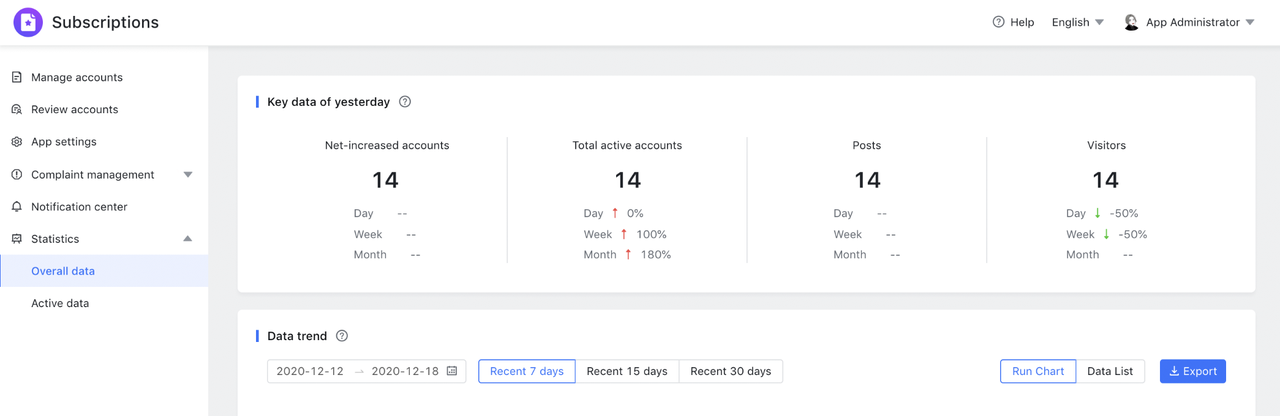The image size is (1280, 416).
Task: Open the App Administrator user menu
Action: click(x=1189, y=22)
